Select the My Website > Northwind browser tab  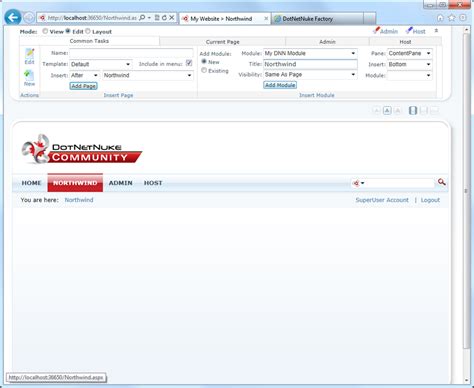pyautogui.click(x=225, y=19)
